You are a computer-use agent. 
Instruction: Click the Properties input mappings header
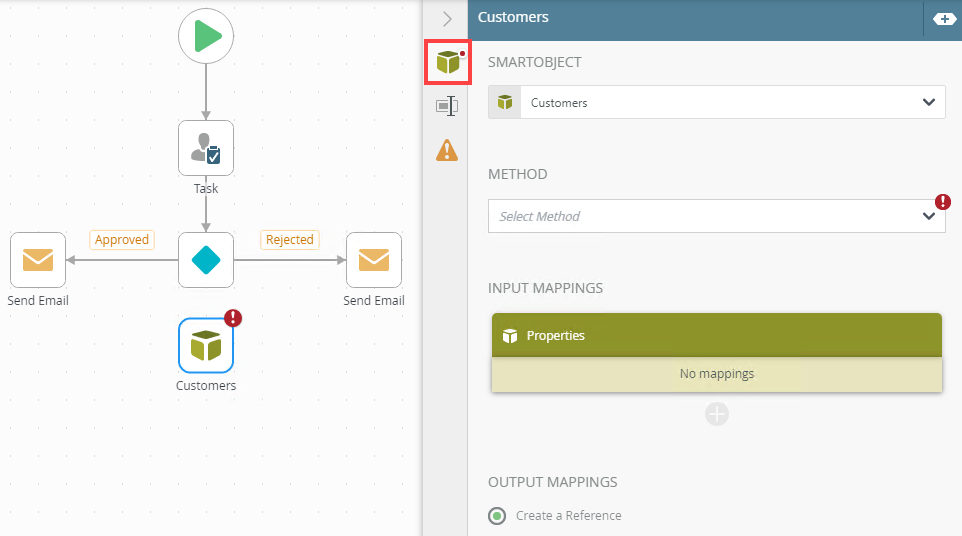click(716, 336)
